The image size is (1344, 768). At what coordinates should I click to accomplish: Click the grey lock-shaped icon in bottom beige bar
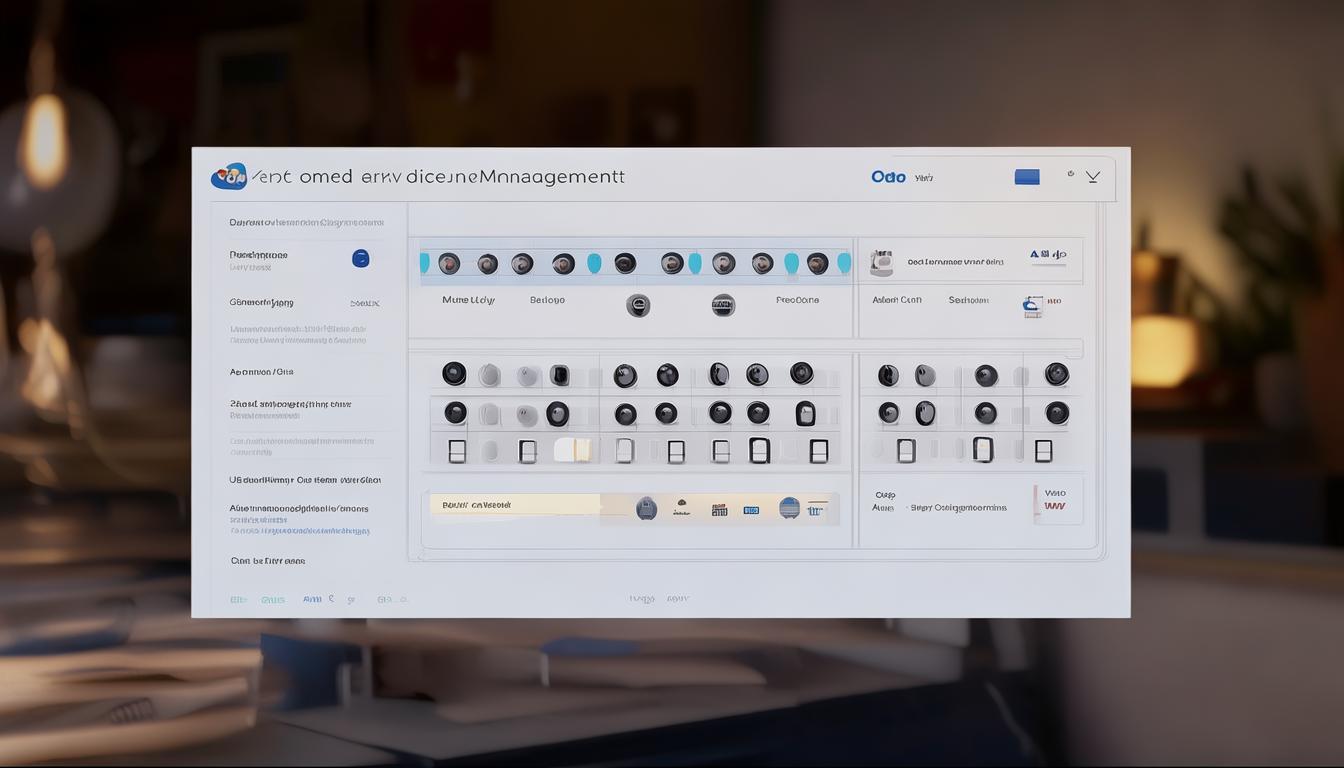pos(646,508)
